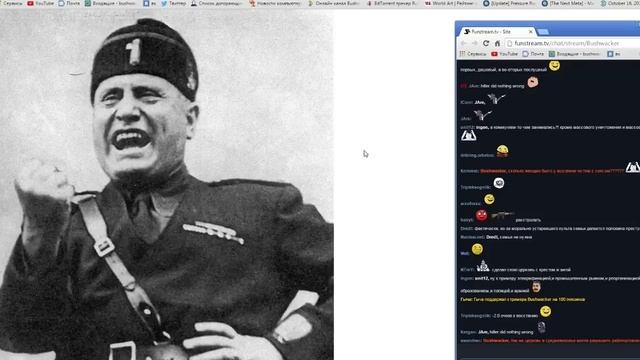The image size is (640, 360).
Task: Open the October 16 bookmark
Action: [620, 3]
